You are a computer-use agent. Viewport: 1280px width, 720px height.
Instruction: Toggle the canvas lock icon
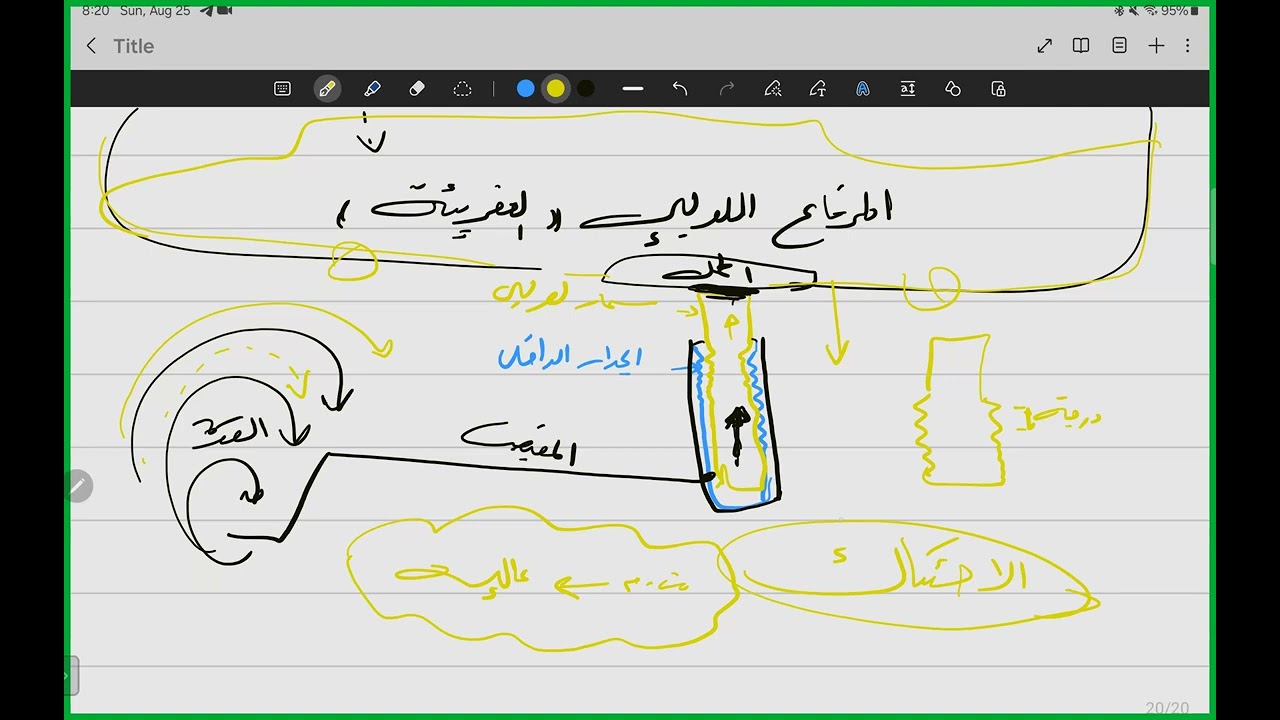coord(998,89)
